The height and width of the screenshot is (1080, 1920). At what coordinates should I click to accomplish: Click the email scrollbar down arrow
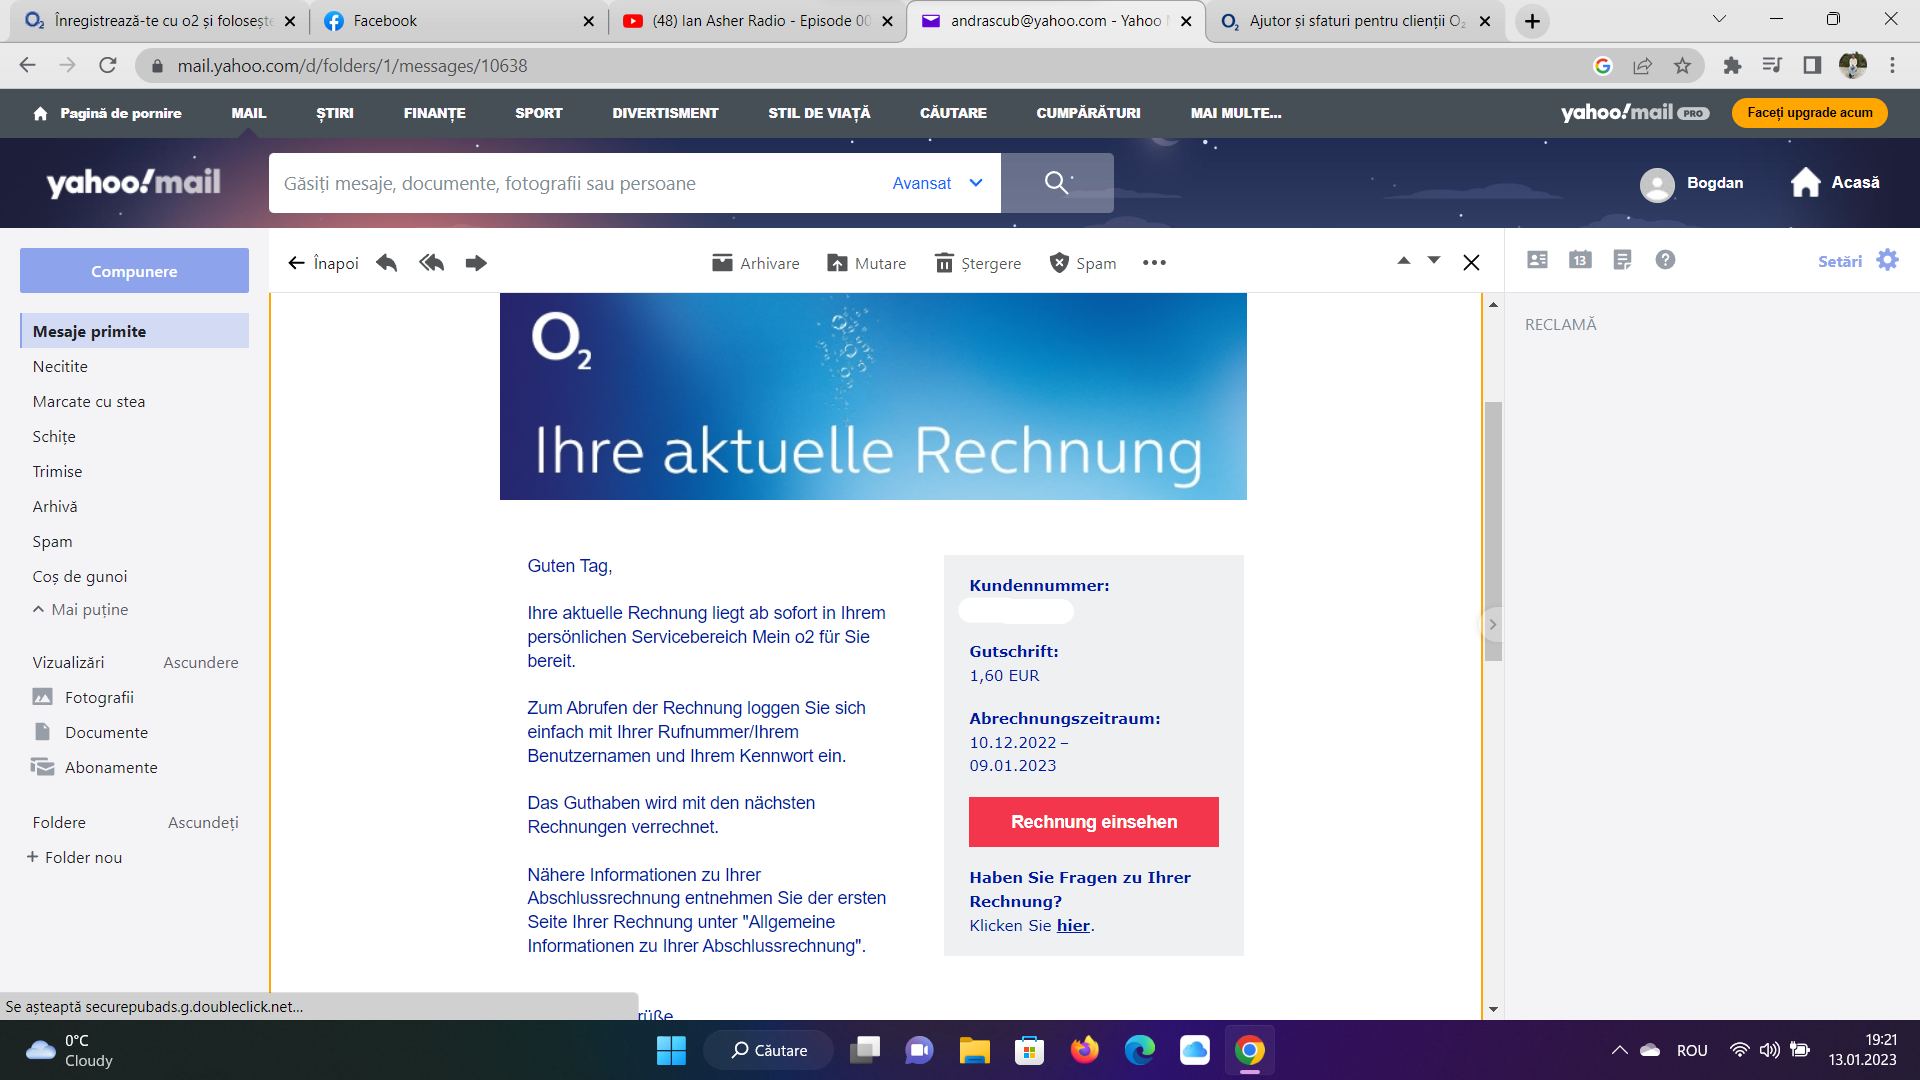click(1493, 1009)
